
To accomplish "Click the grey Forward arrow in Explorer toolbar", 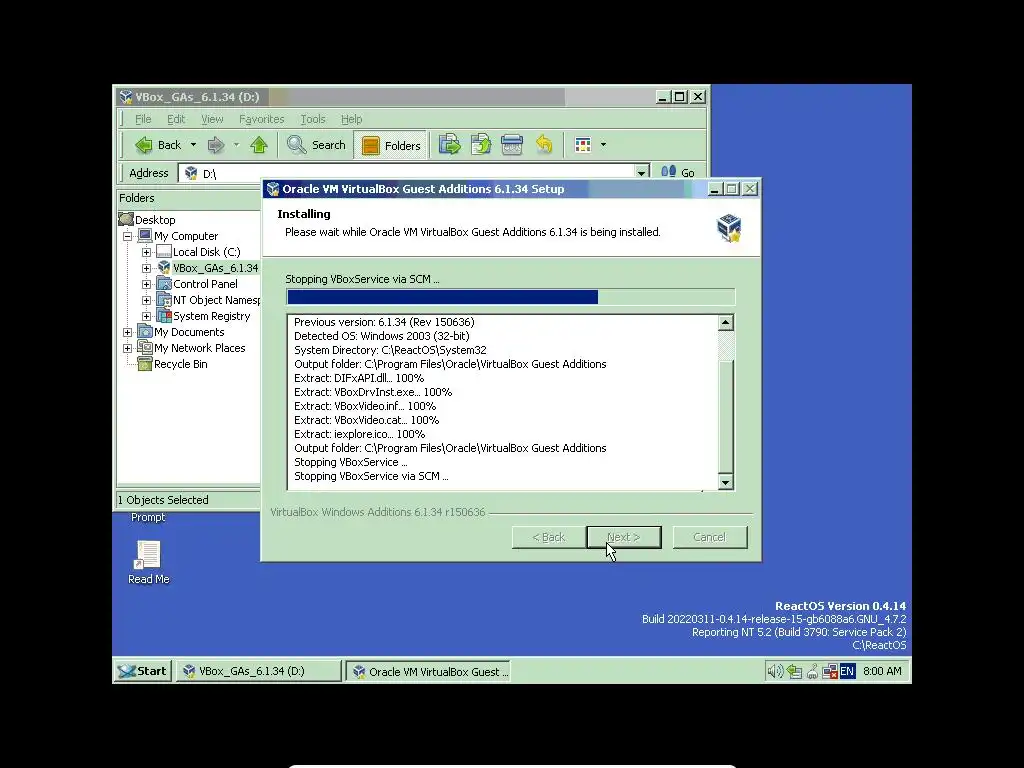I will 216,145.
